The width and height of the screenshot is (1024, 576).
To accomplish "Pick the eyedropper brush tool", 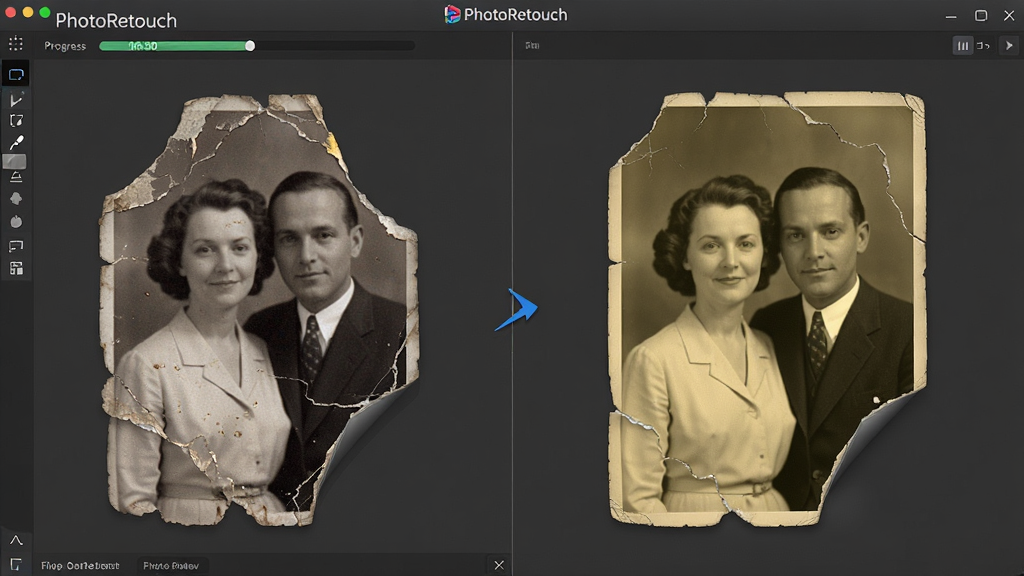I will 16,142.
